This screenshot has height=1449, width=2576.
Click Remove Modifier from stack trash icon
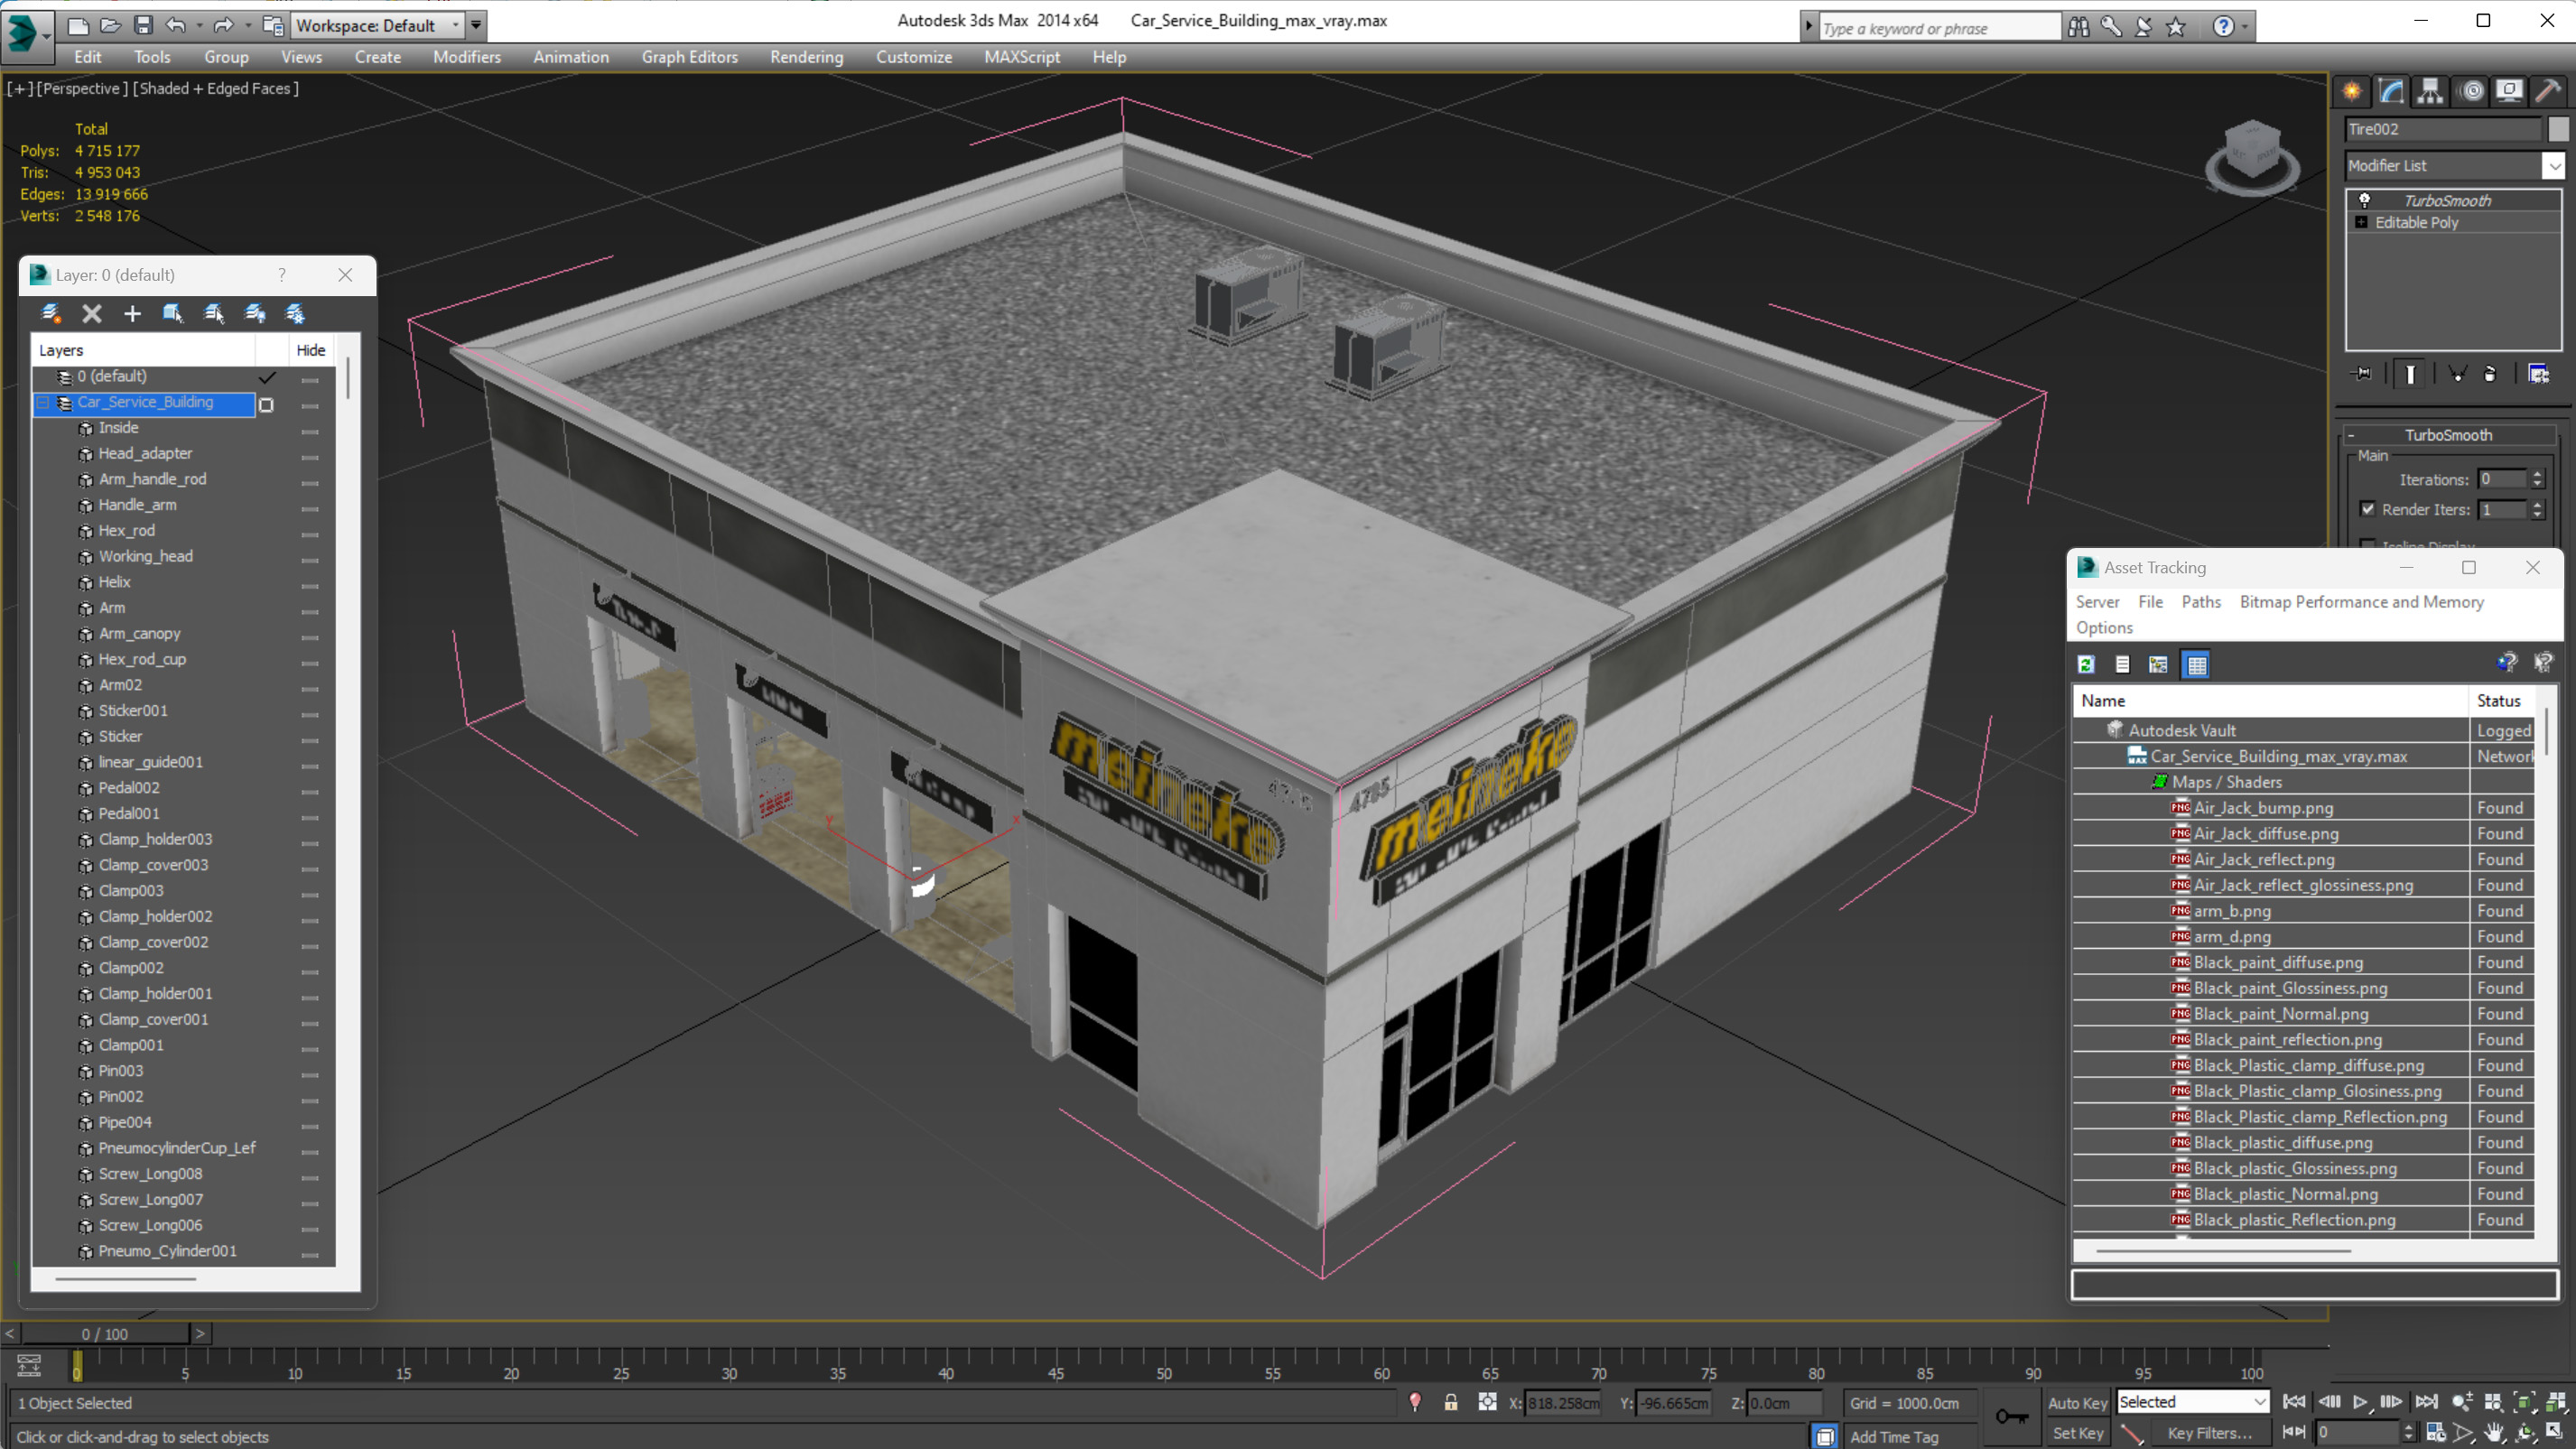click(x=2489, y=374)
